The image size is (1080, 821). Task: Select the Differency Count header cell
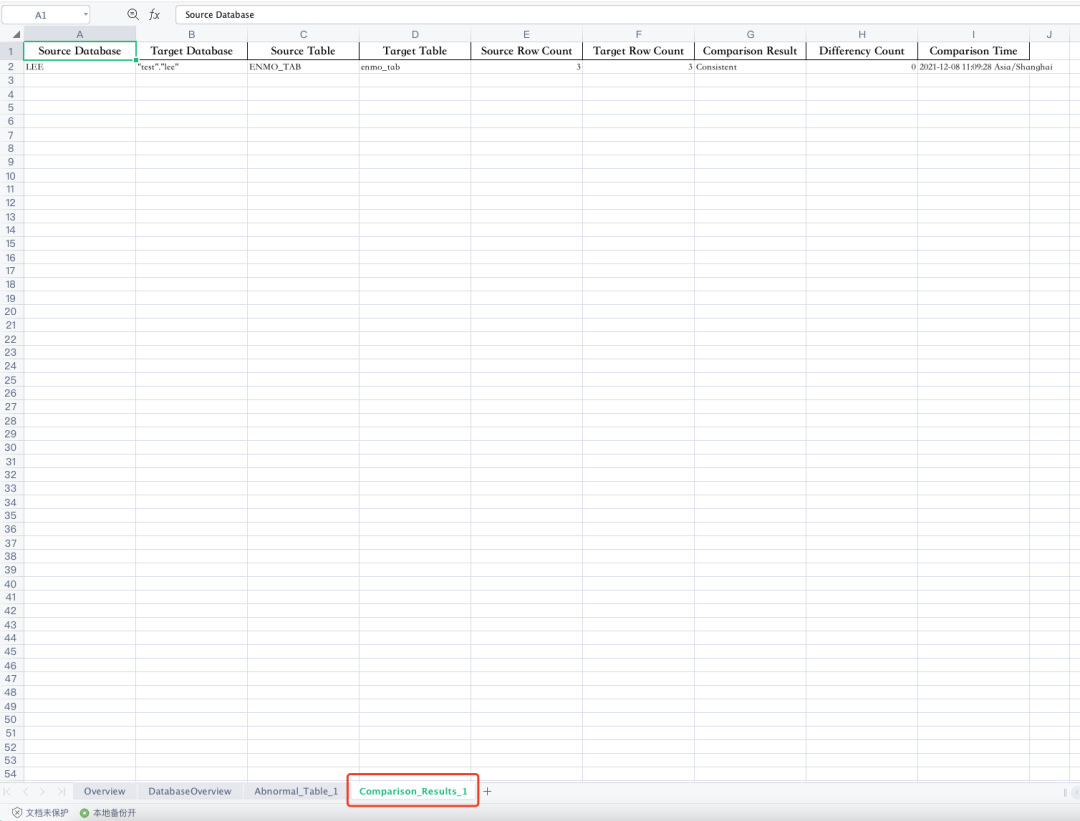(862, 51)
